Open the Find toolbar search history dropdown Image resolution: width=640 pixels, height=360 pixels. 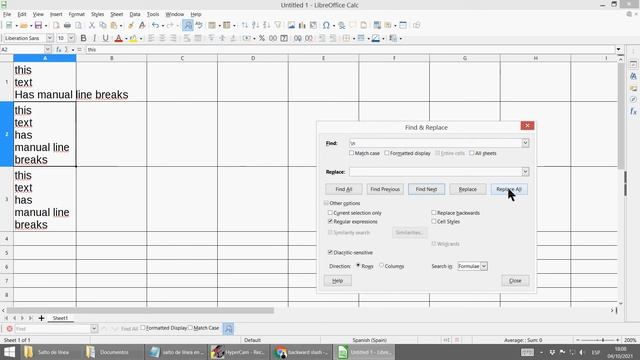[94, 329]
